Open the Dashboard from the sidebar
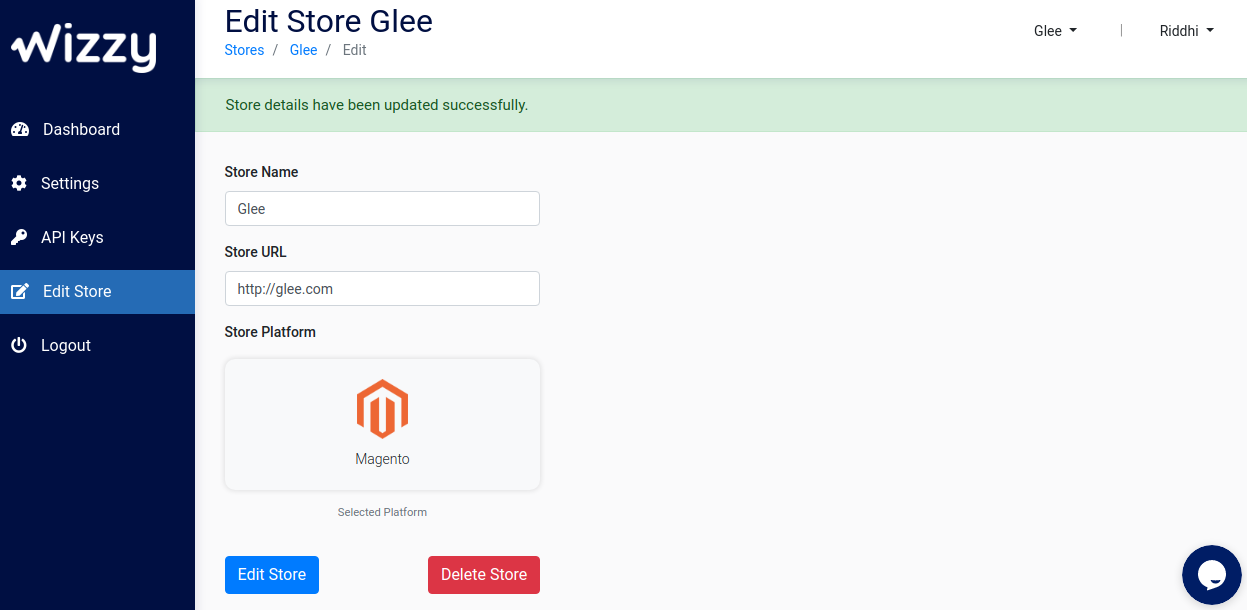Screen dimensions: 1247x610 click(x=80, y=129)
